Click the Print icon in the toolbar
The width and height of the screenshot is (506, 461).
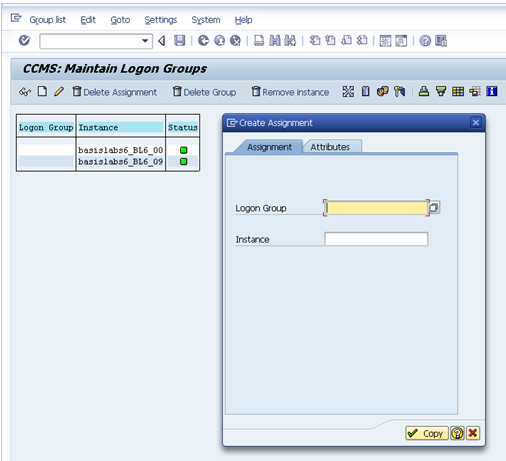tap(259, 41)
